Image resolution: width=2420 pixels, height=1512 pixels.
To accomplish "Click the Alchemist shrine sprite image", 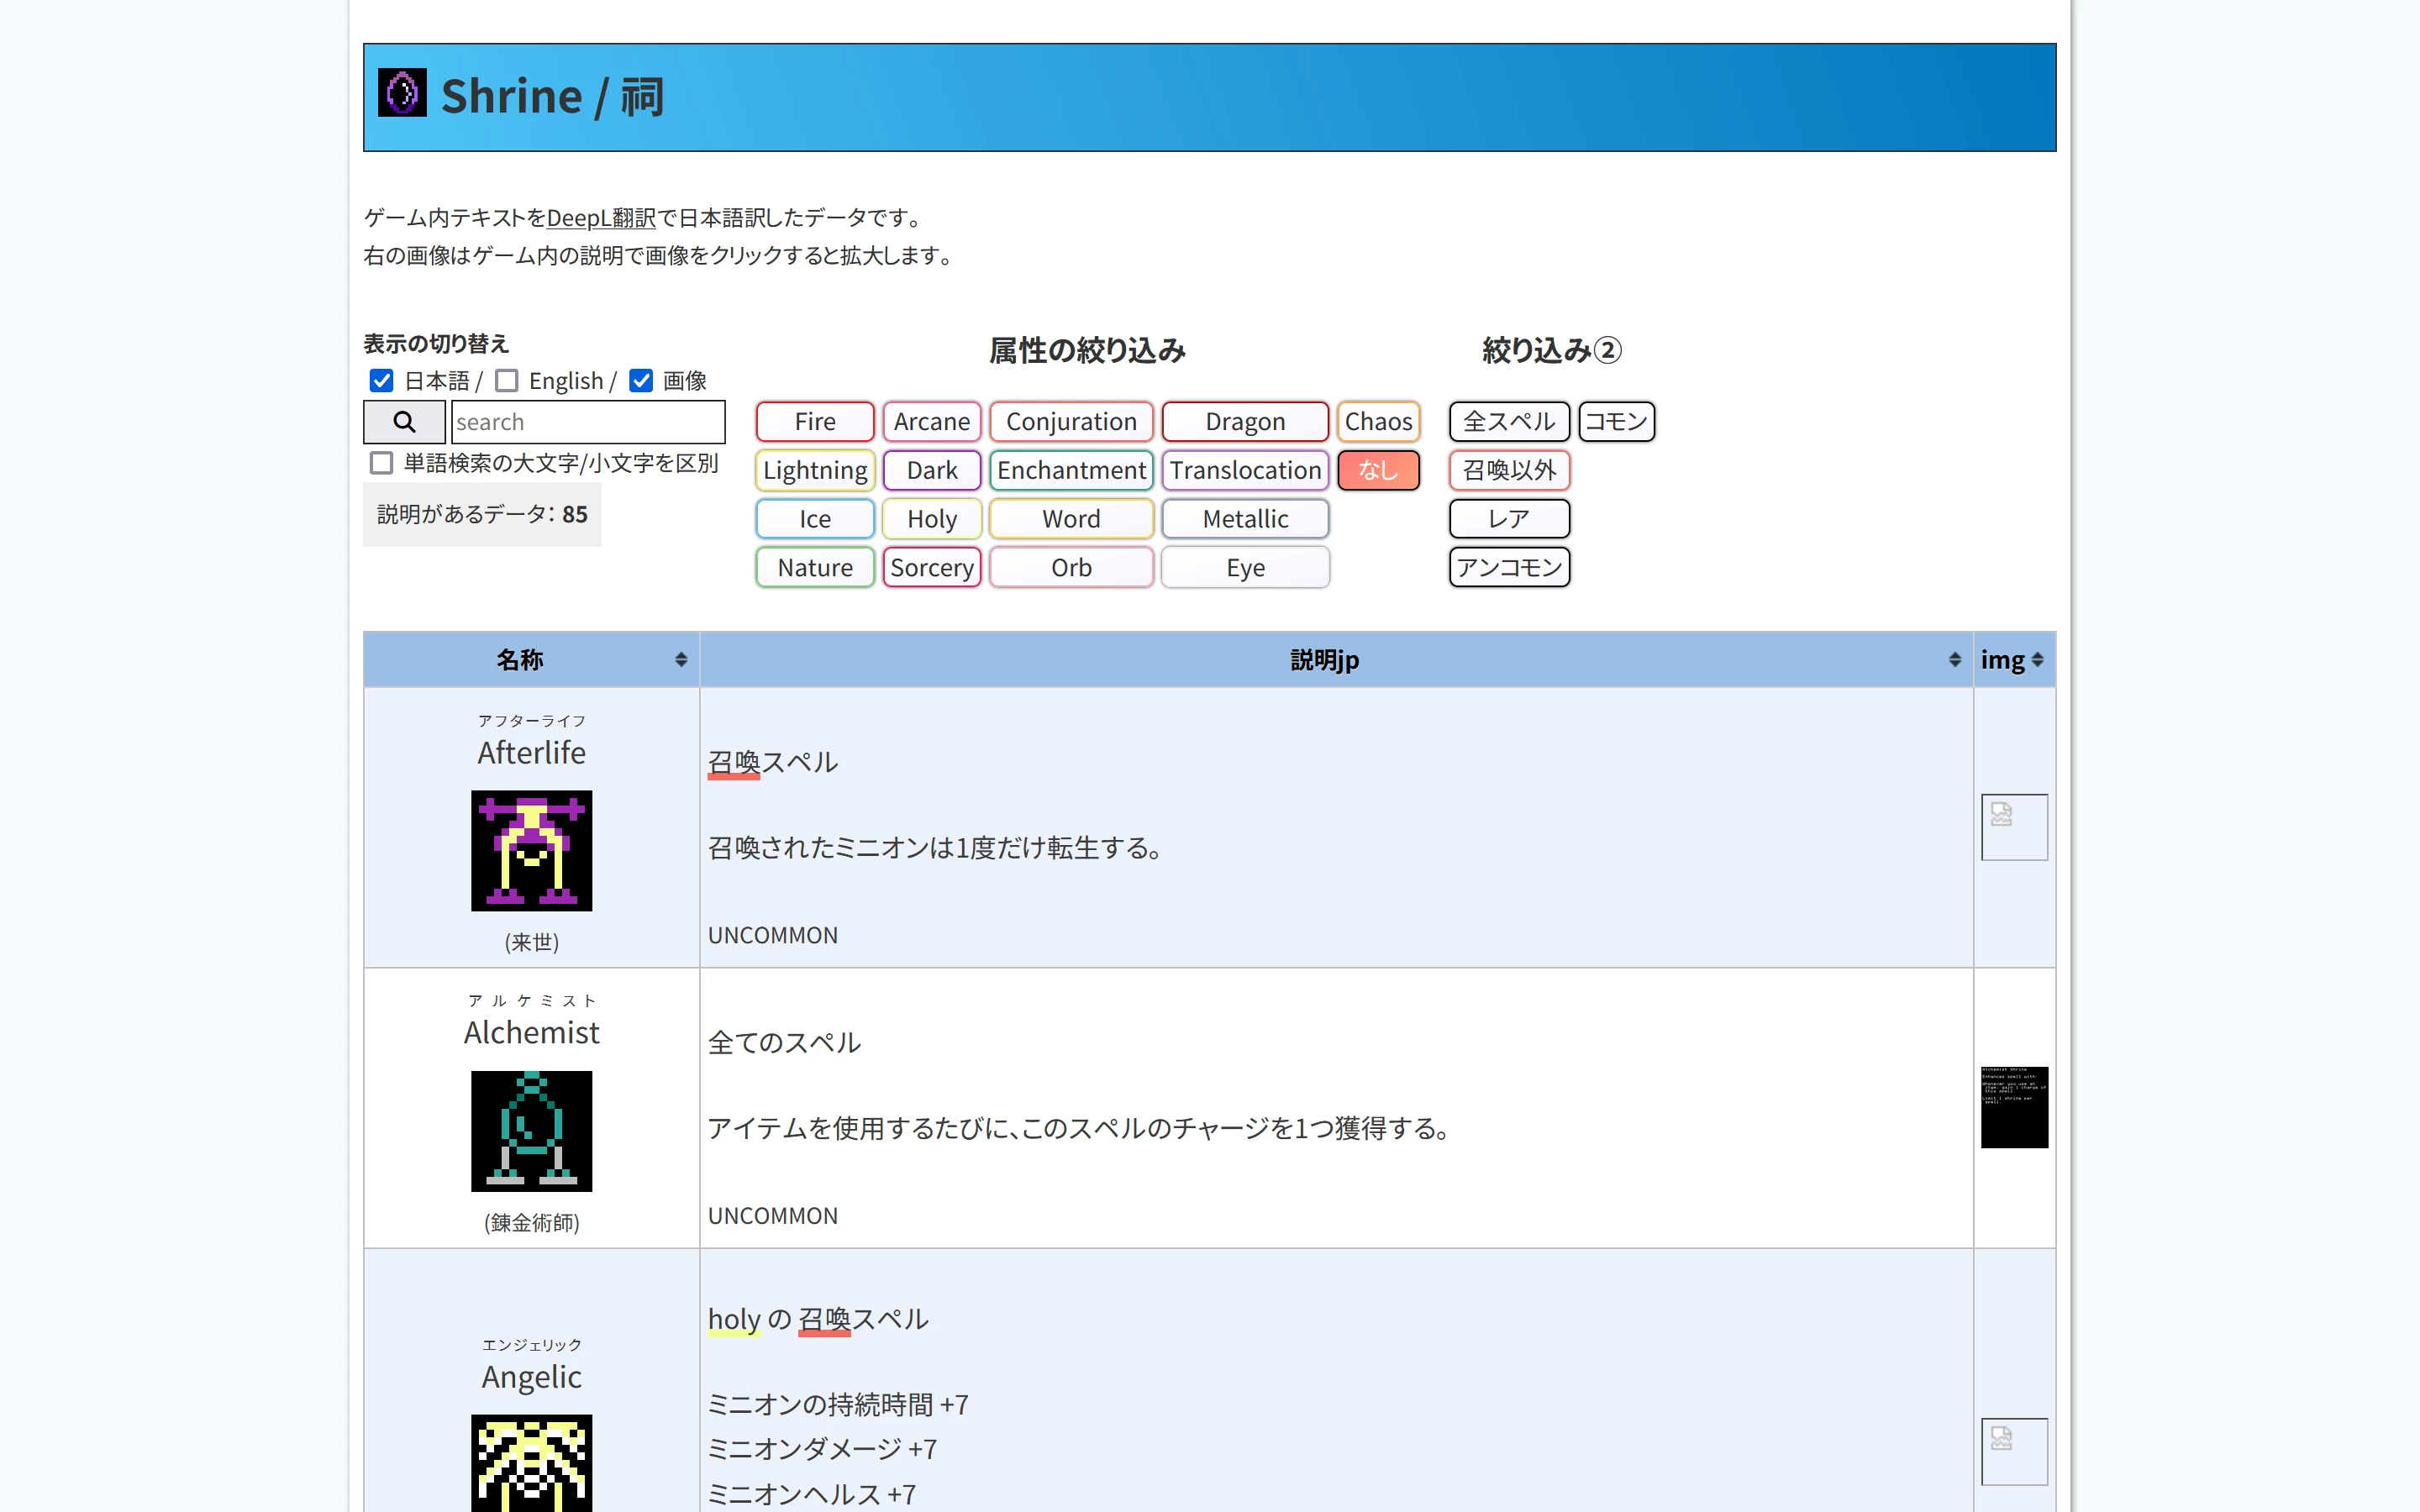I will coord(531,1131).
